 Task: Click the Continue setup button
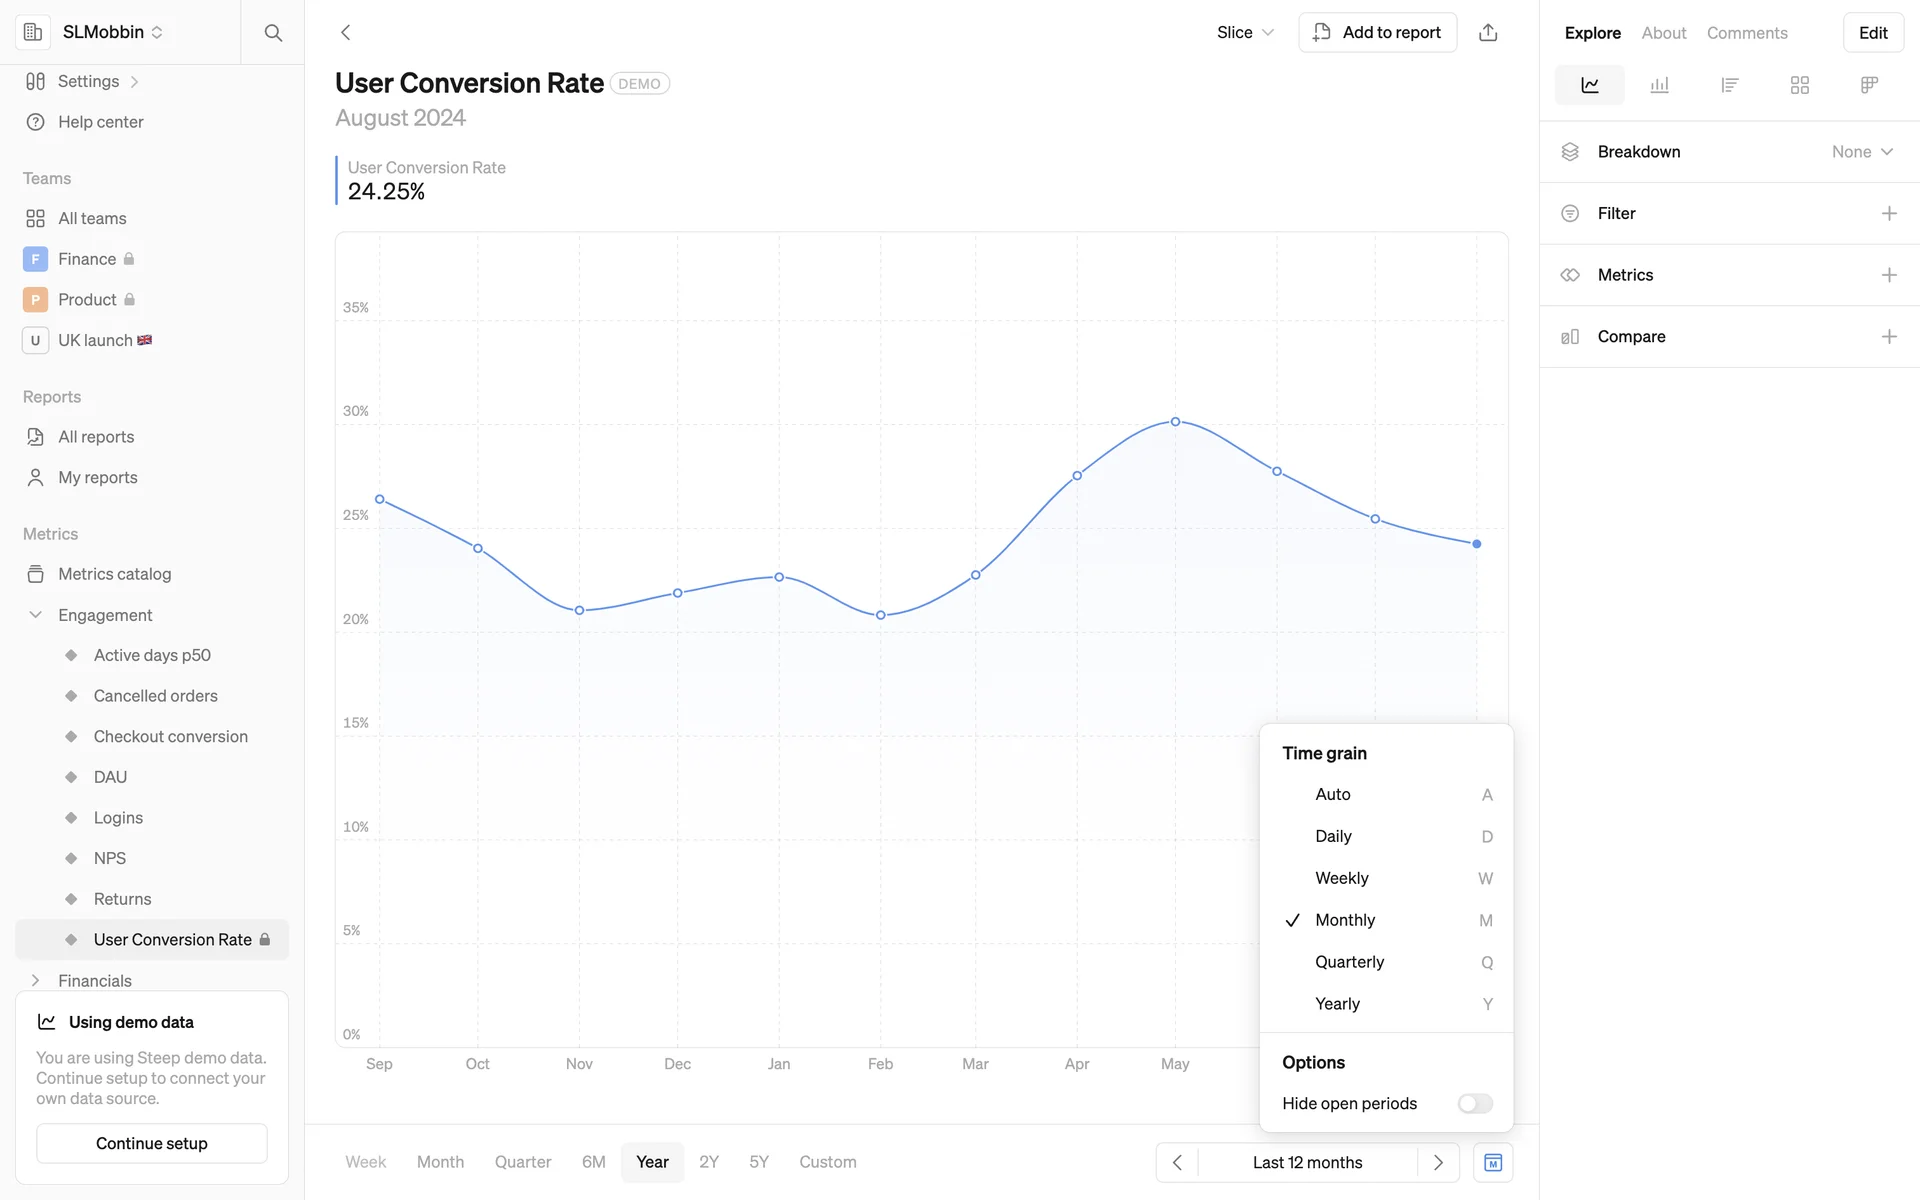point(152,1143)
